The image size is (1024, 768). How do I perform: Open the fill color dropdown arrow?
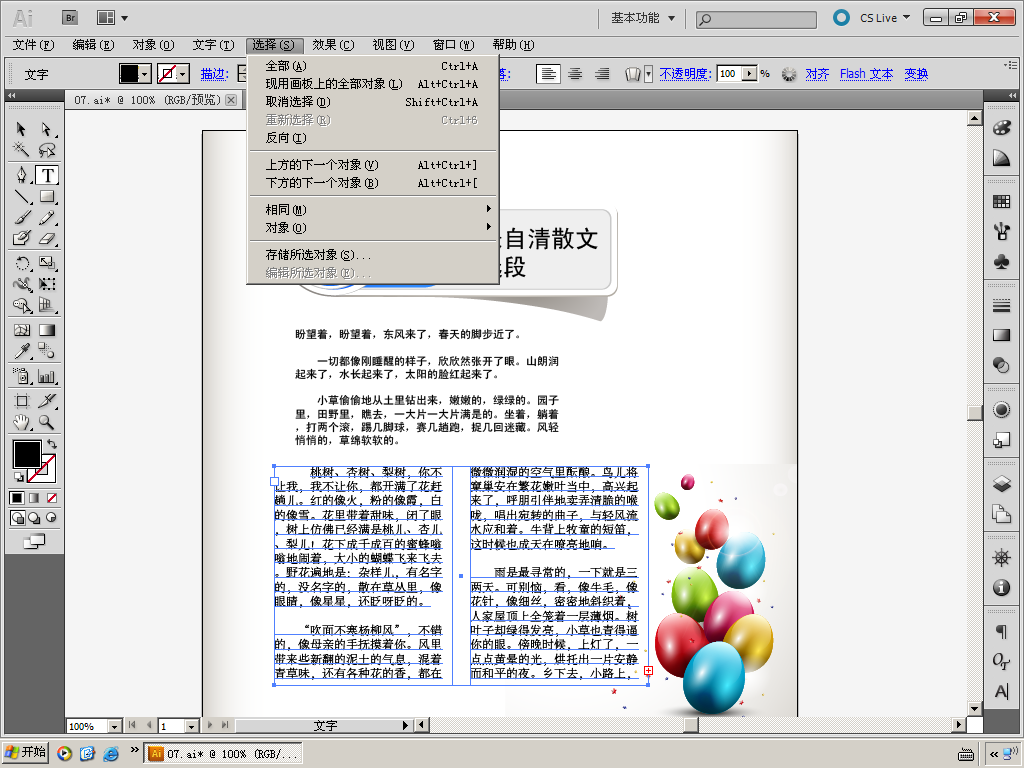[145, 74]
